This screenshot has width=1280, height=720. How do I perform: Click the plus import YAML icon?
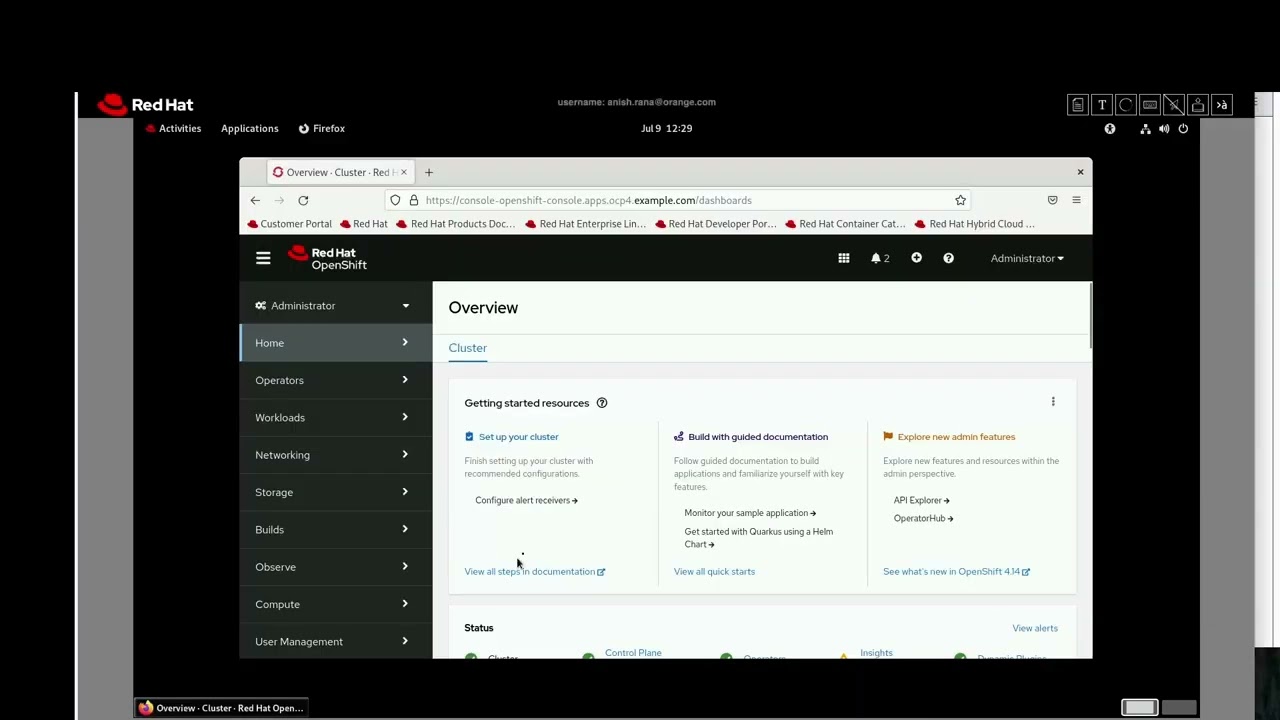click(x=916, y=258)
